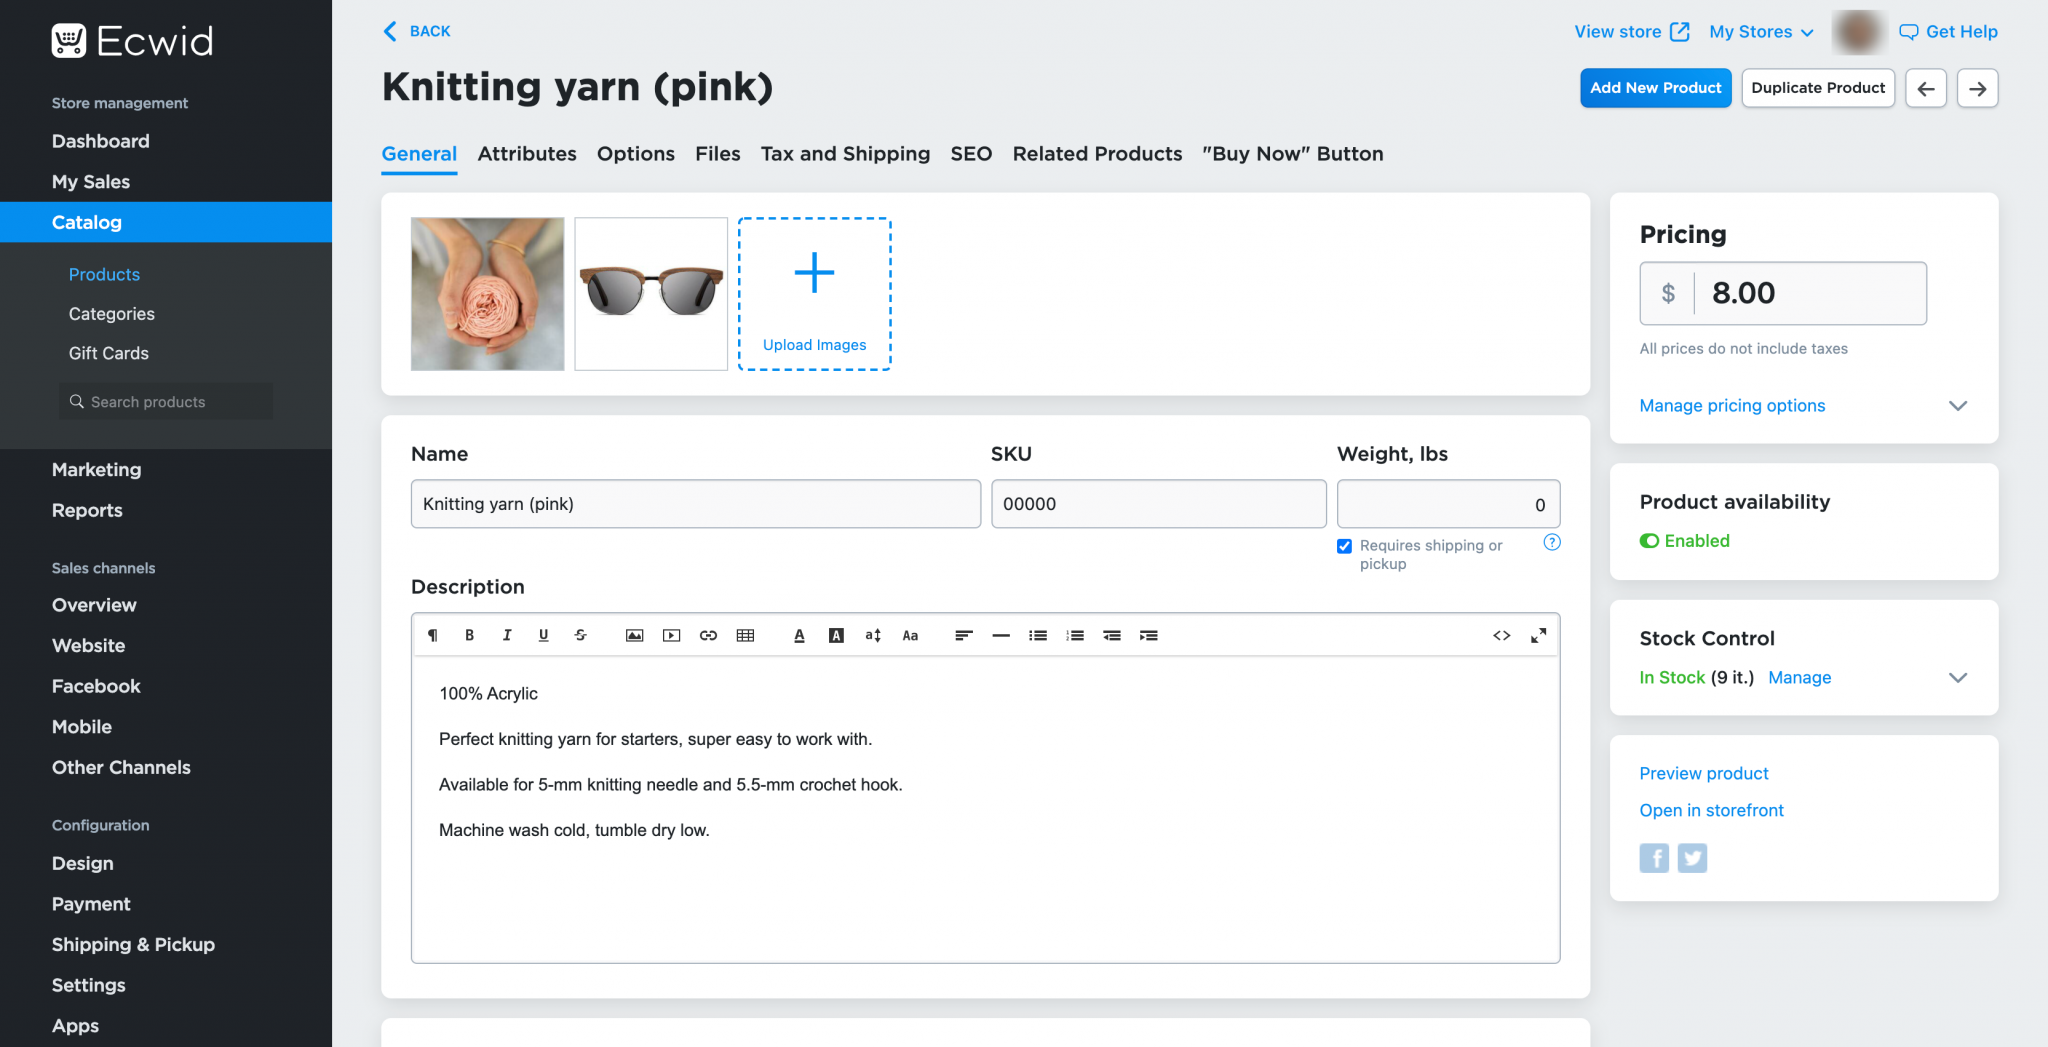Apply strikethrough formatting
Image resolution: width=2048 pixels, height=1047 pixels.
(x=580, y=635)
